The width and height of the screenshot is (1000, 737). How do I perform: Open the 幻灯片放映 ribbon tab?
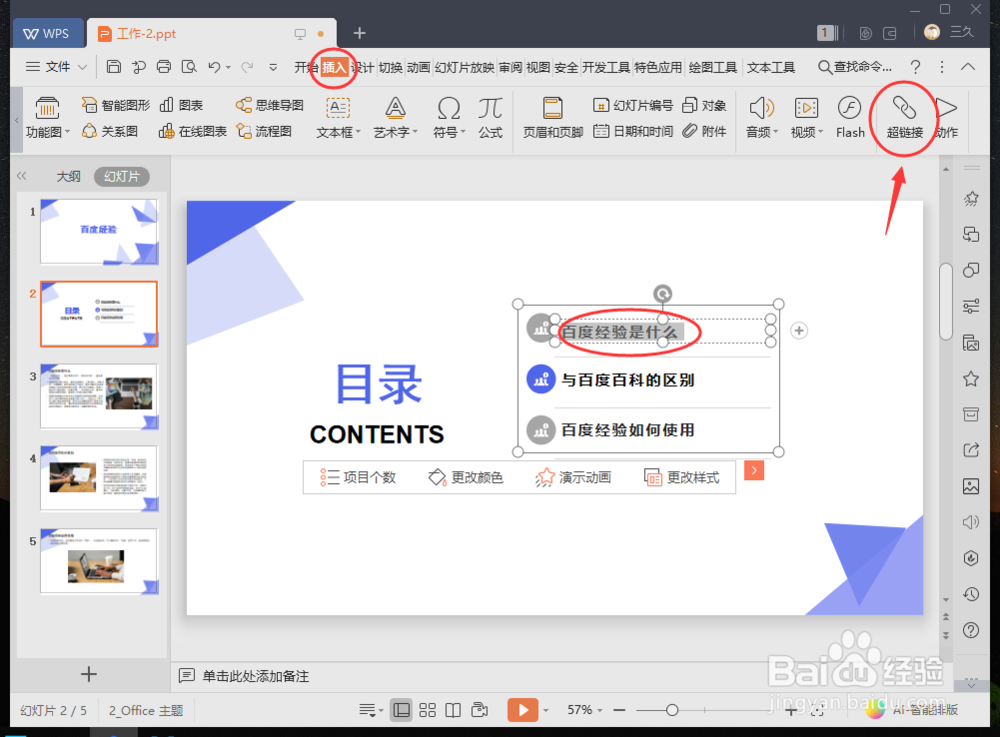(464, 67)
